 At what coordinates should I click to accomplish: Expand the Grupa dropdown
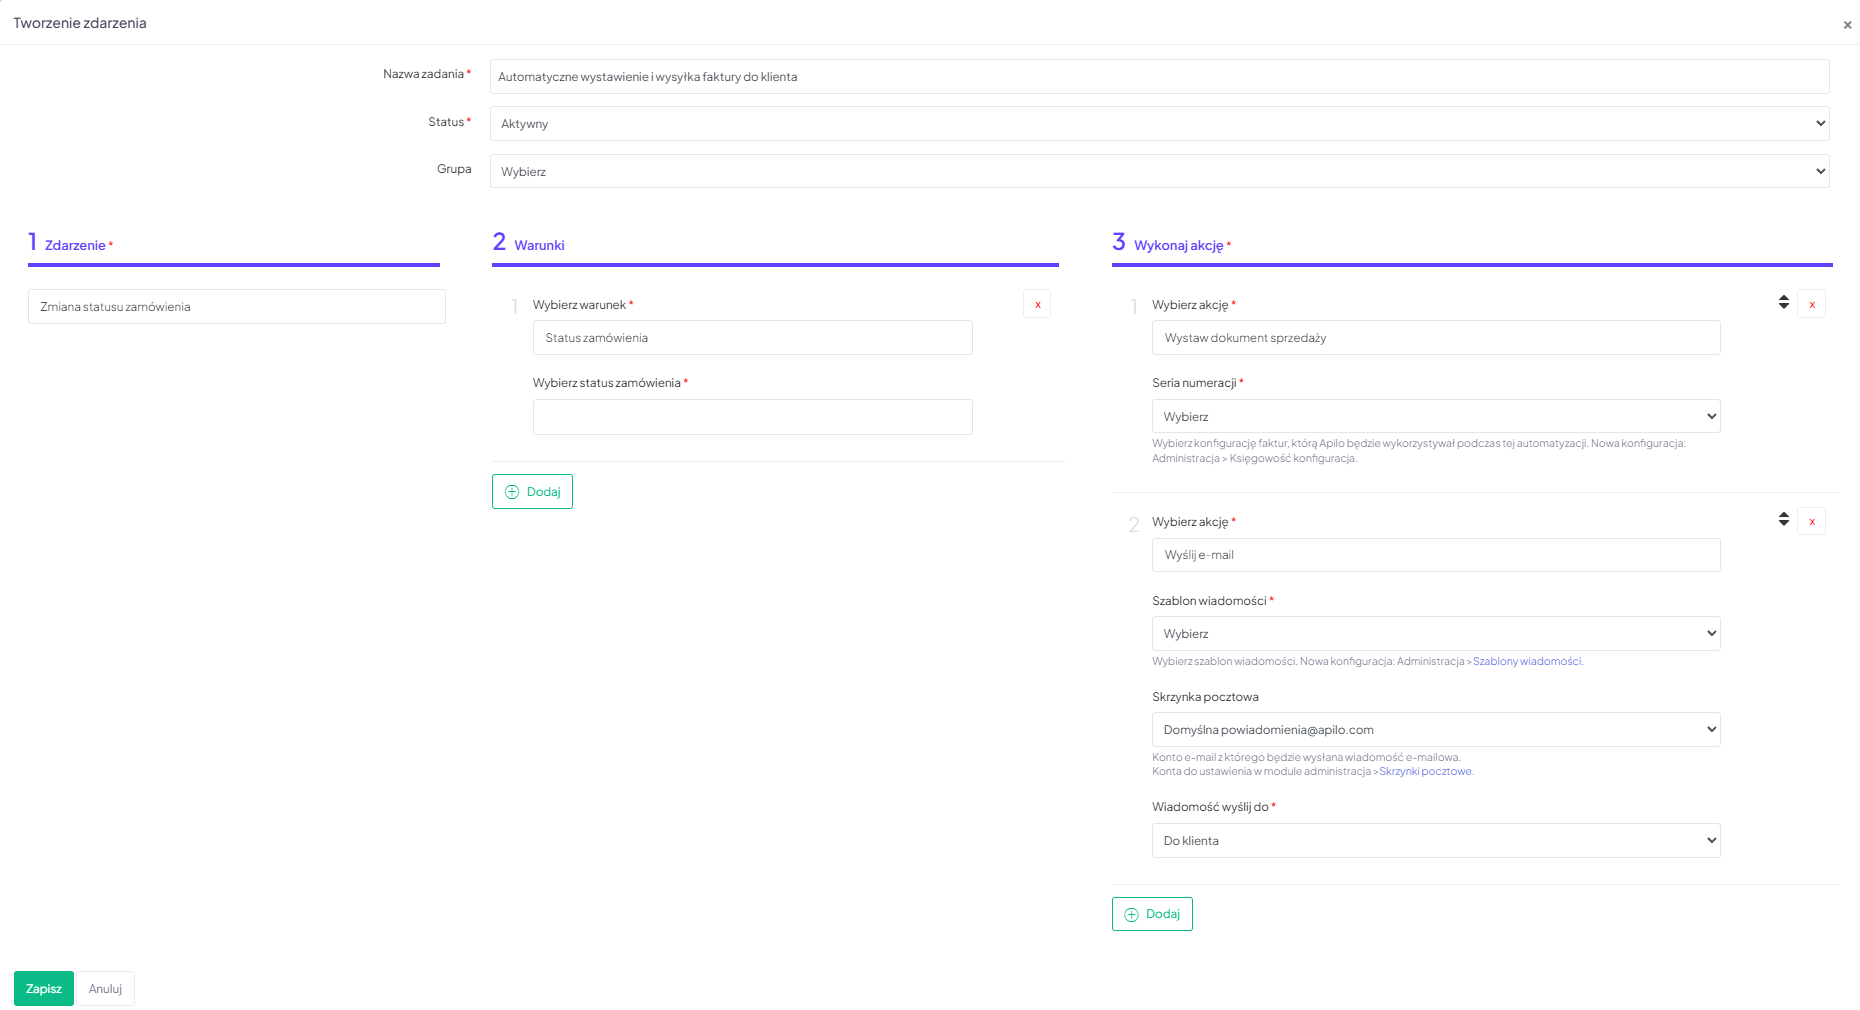pos(1159,171)
